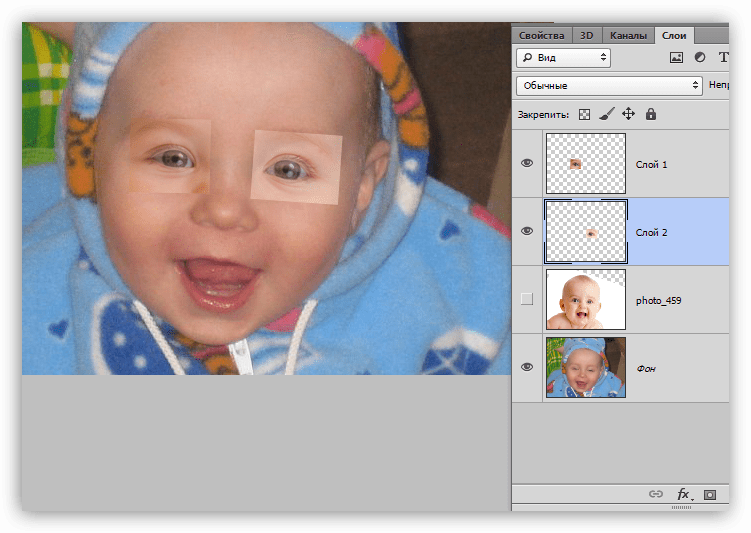Select Слой 1 layer thumbnail

(586, 163)
